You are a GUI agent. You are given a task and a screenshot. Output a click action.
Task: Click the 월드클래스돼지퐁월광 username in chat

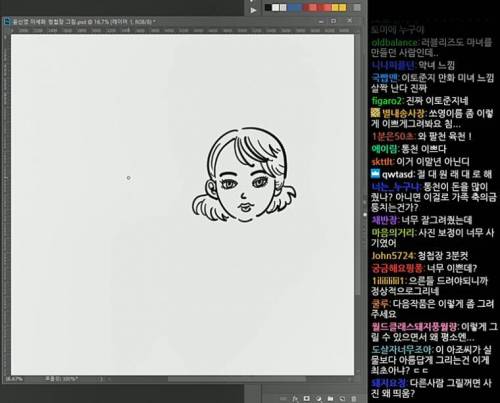(415, 327)
